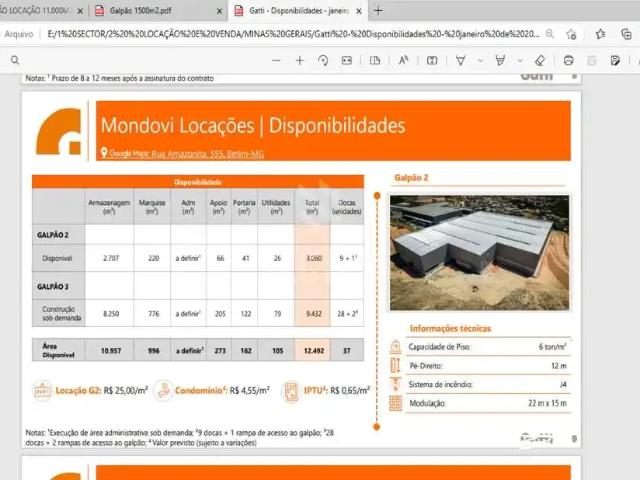Image resolution: width=640 pixels, height=480 pixels.
Task: Click the 'Galpão 2' image caption
Action: click(411, 178)
